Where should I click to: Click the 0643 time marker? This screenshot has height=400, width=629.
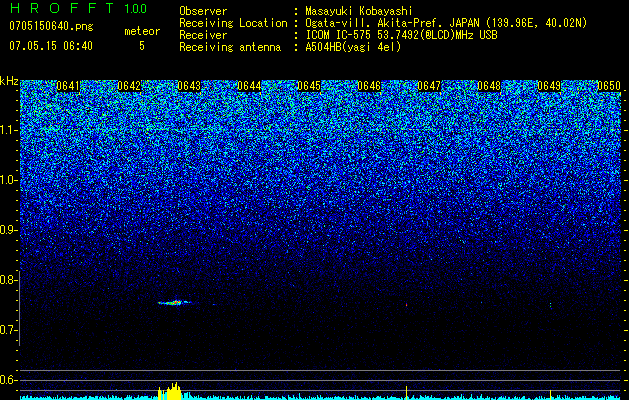[189, 86]
